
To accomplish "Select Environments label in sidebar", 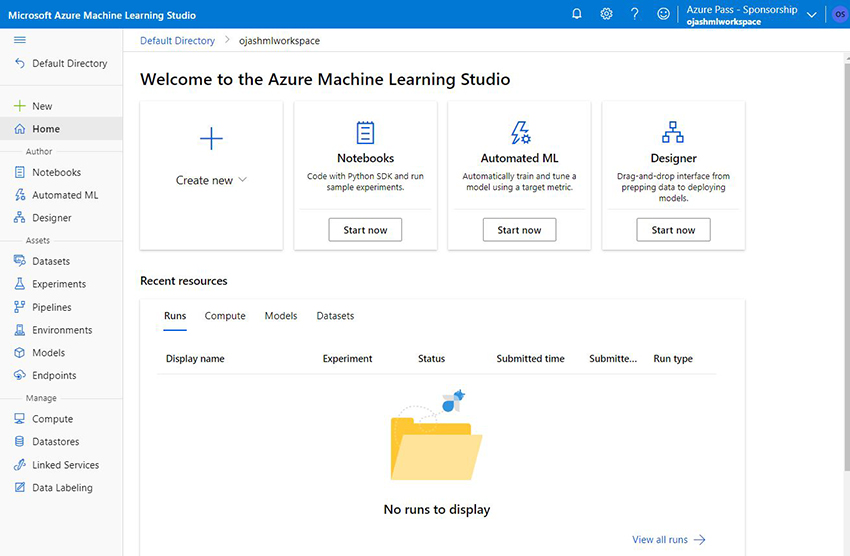I will coord(62,330).
